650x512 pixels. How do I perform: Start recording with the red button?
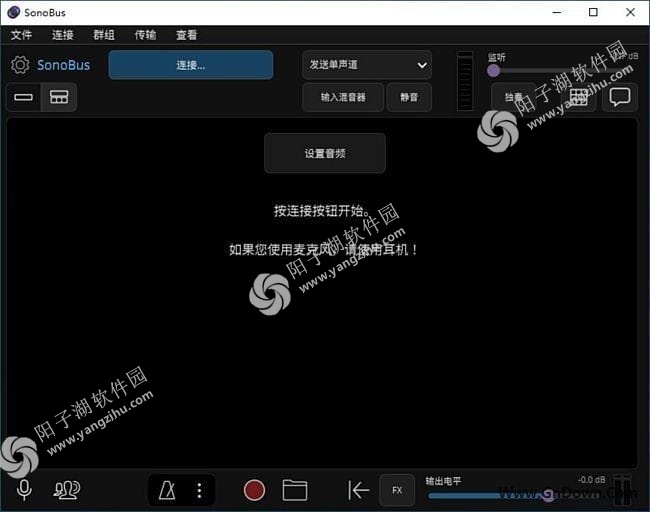point(254,490)
